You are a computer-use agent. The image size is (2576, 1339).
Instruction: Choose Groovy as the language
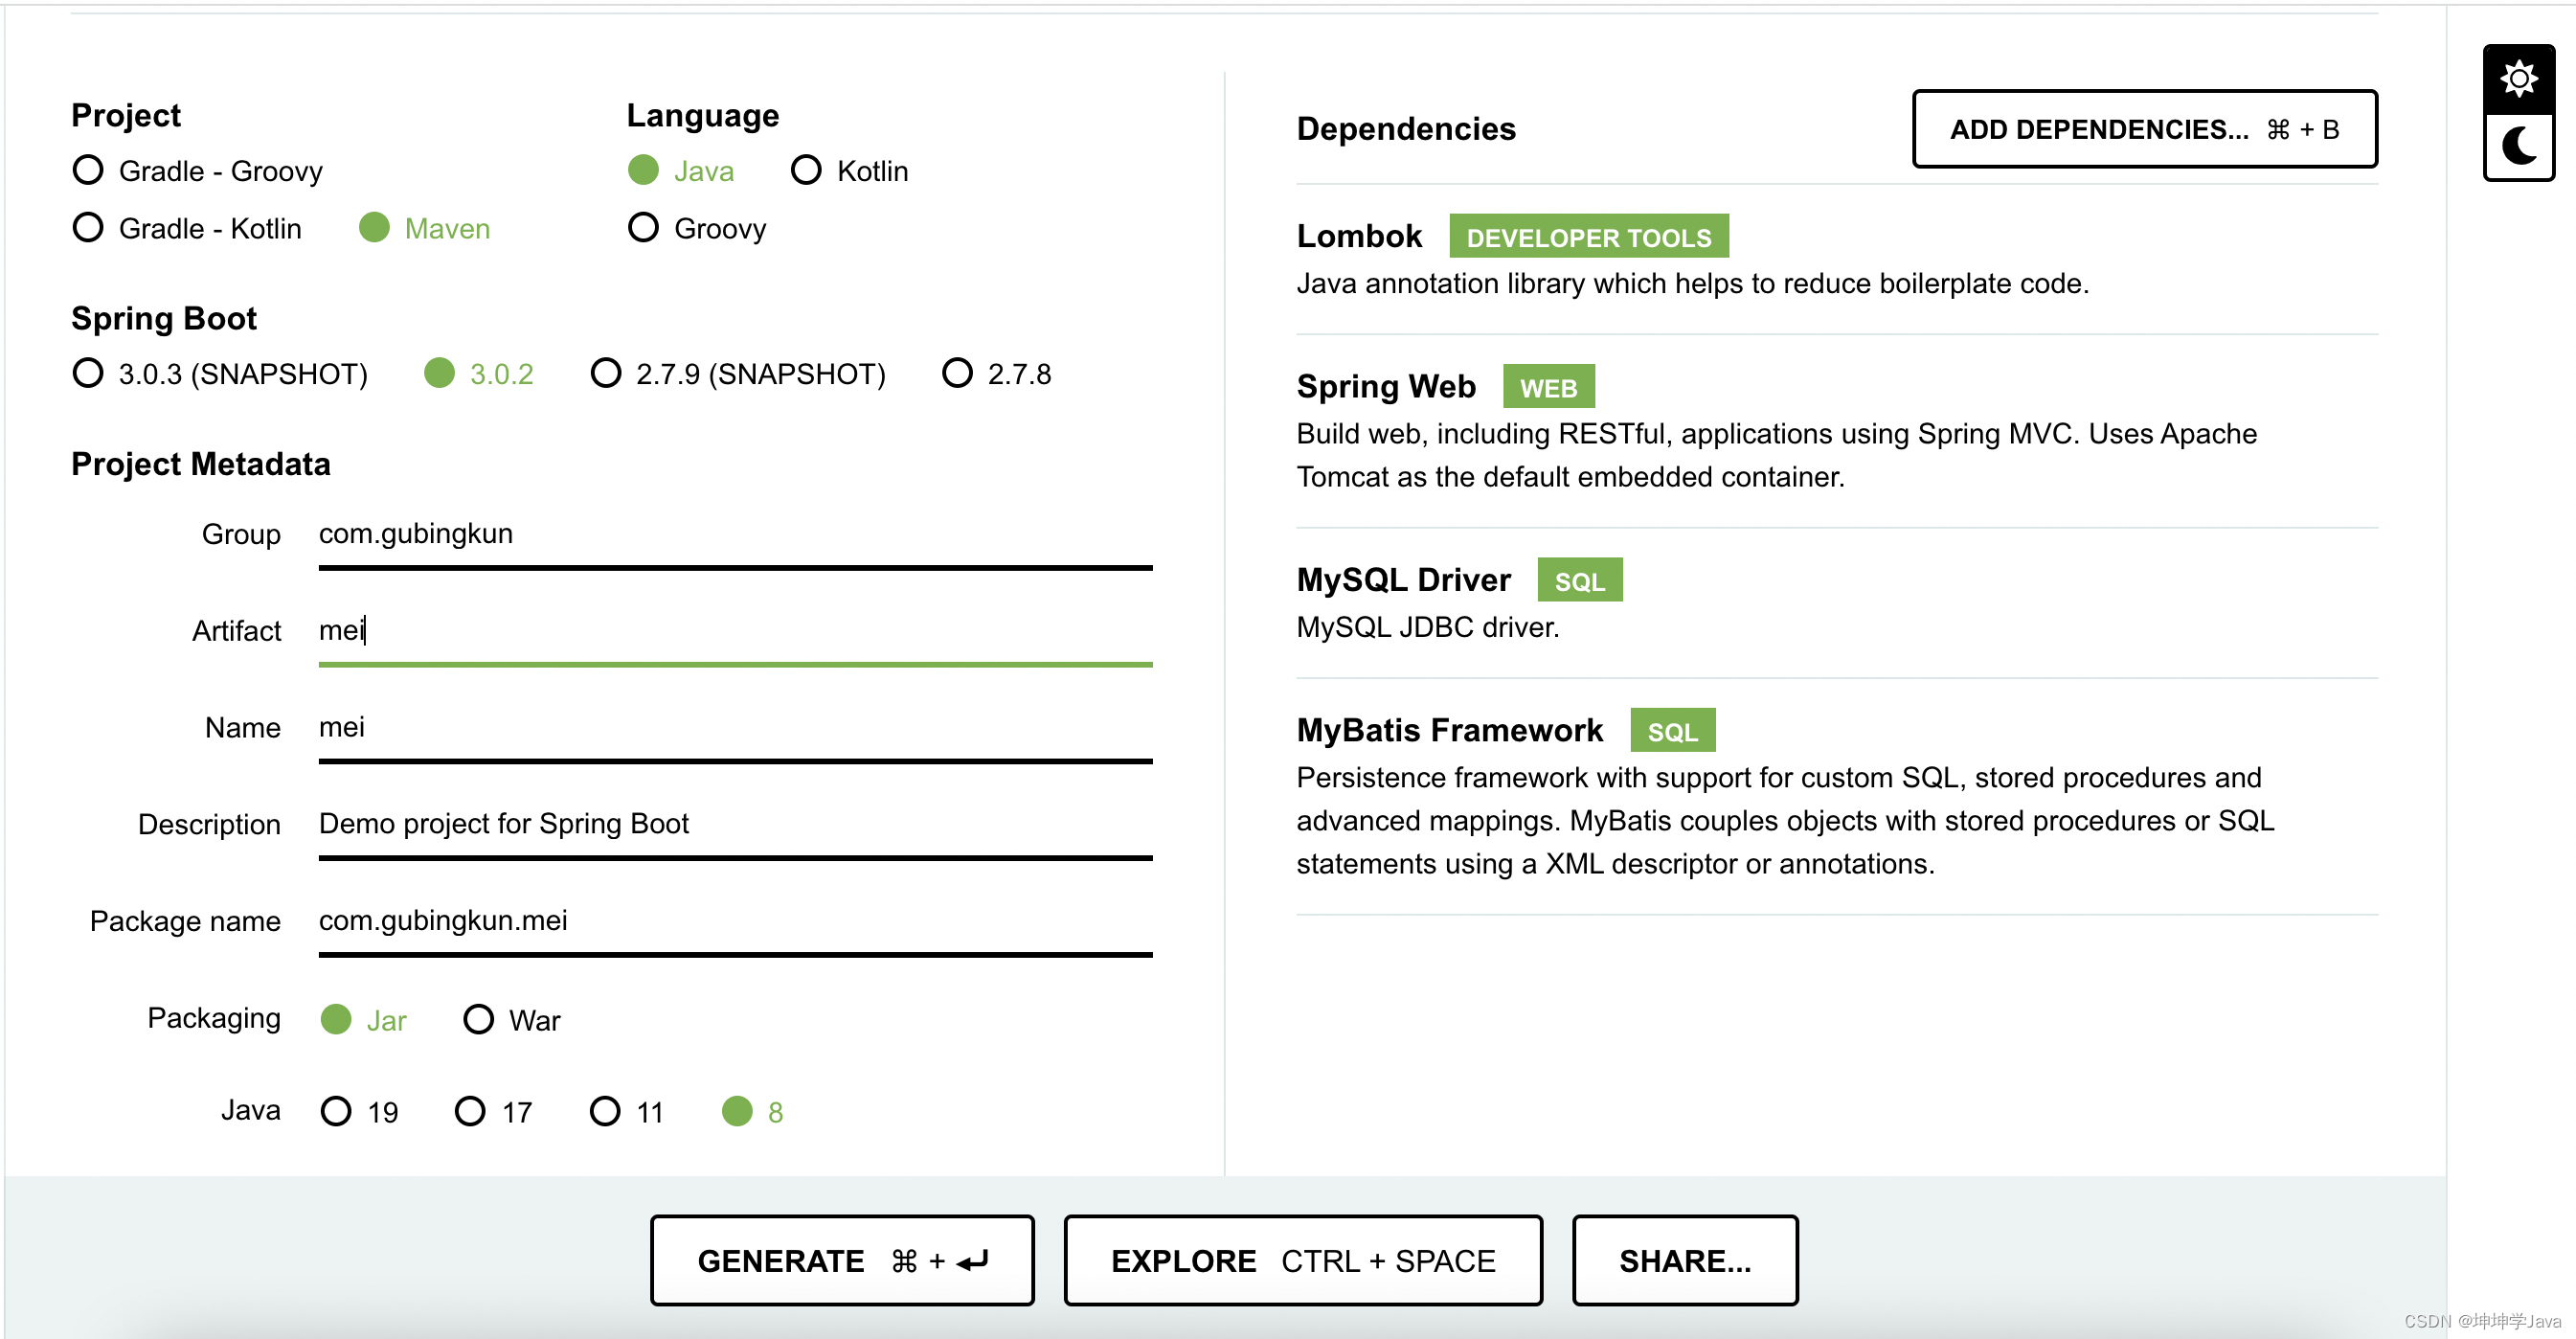click(697, 228)
